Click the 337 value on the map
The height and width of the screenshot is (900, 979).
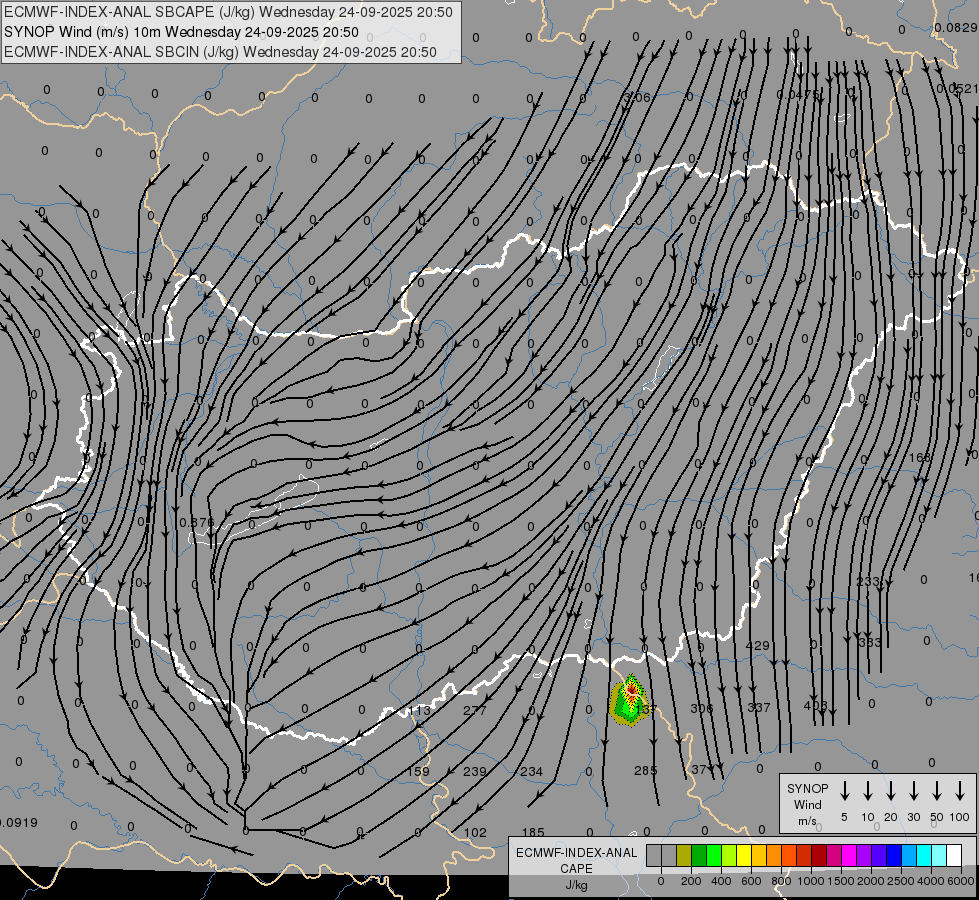[759, 707]
